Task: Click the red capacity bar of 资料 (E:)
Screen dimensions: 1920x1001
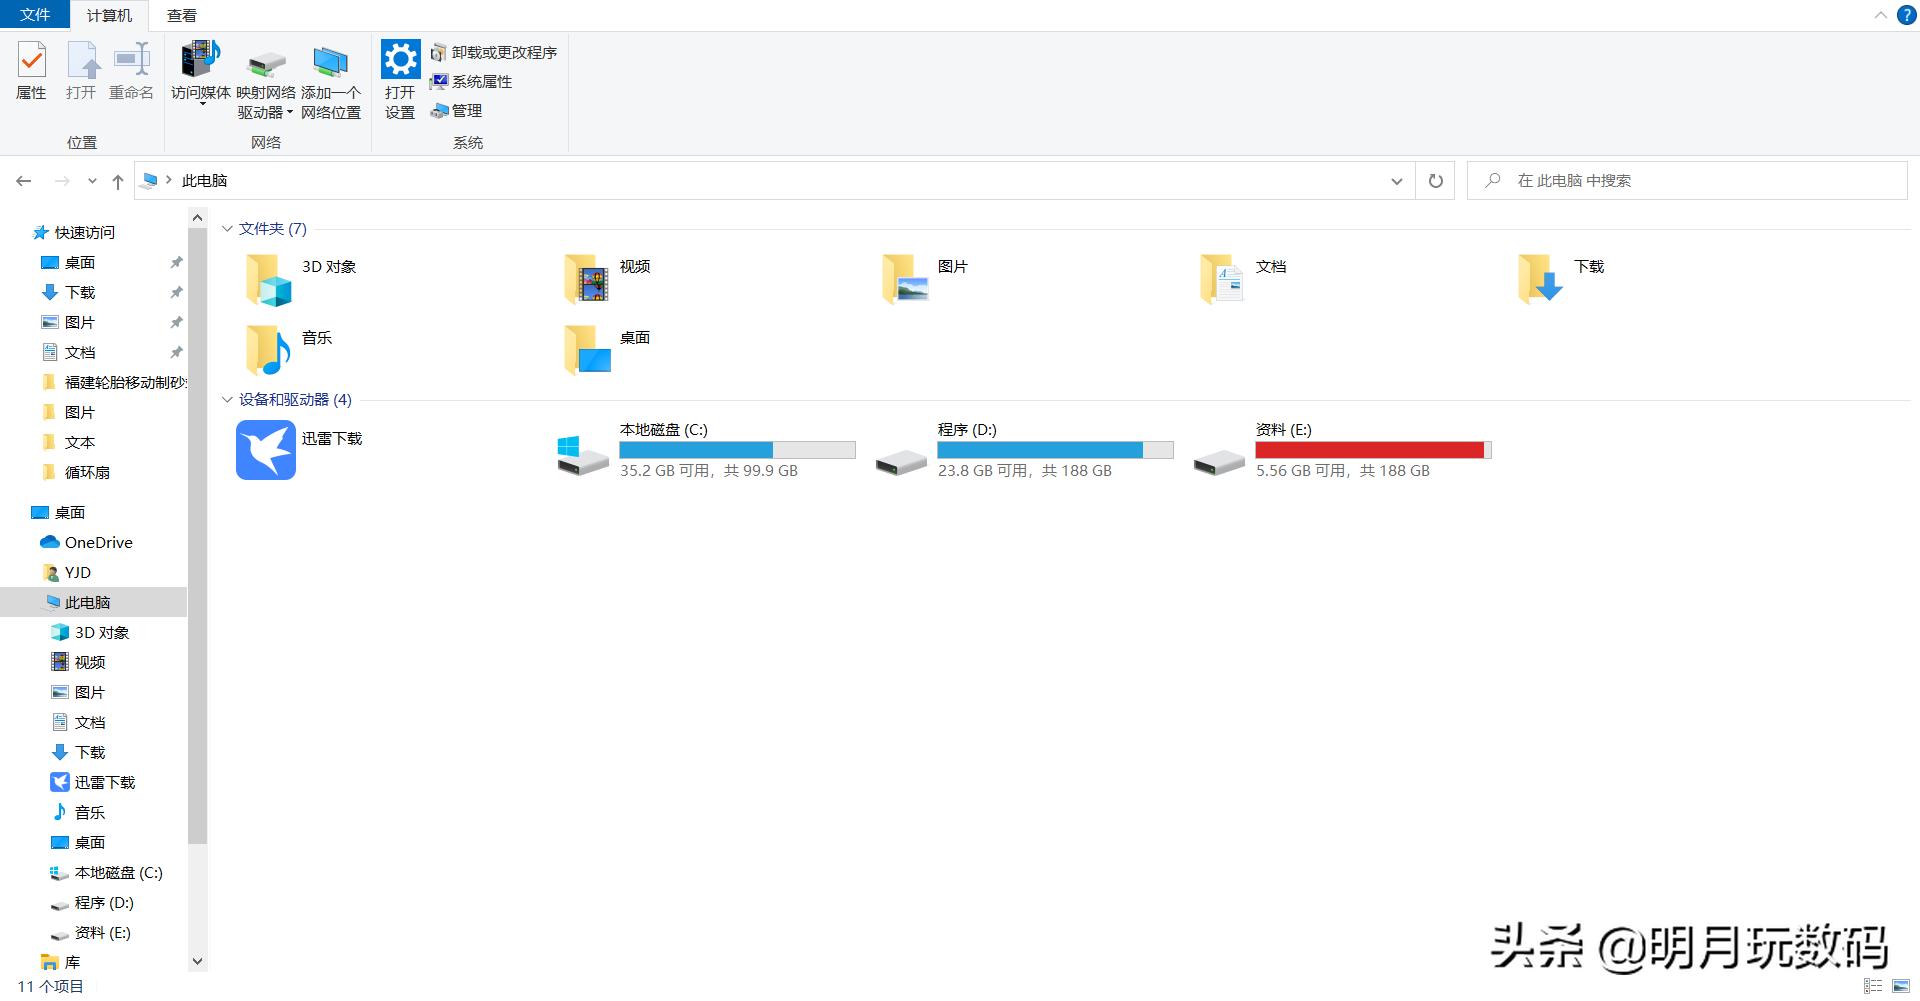Action: point(1372,450)
